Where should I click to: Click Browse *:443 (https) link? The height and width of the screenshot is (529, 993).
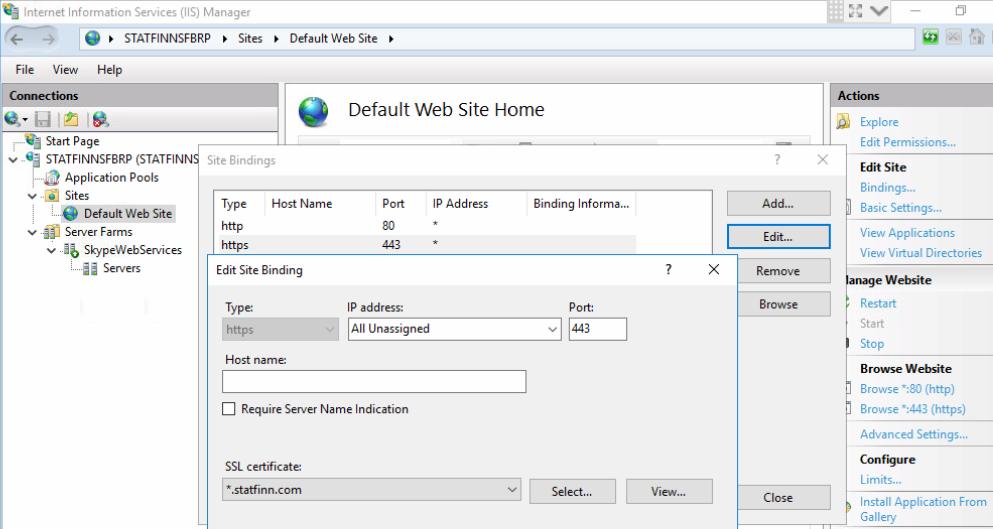click(x=913, y=409)
